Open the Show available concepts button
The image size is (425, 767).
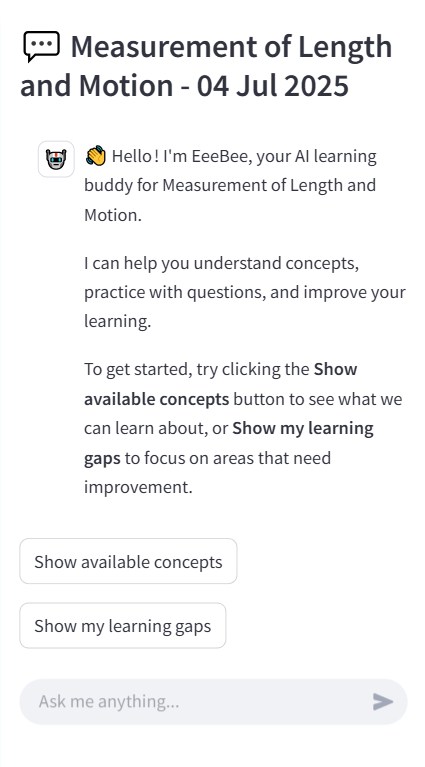click(x=128, y=561)
